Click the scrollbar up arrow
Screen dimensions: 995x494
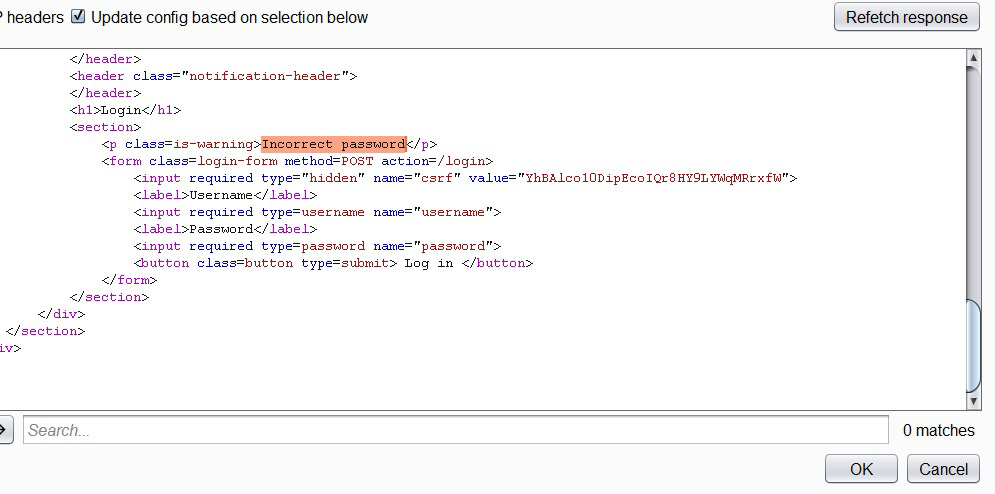[973, 58]
